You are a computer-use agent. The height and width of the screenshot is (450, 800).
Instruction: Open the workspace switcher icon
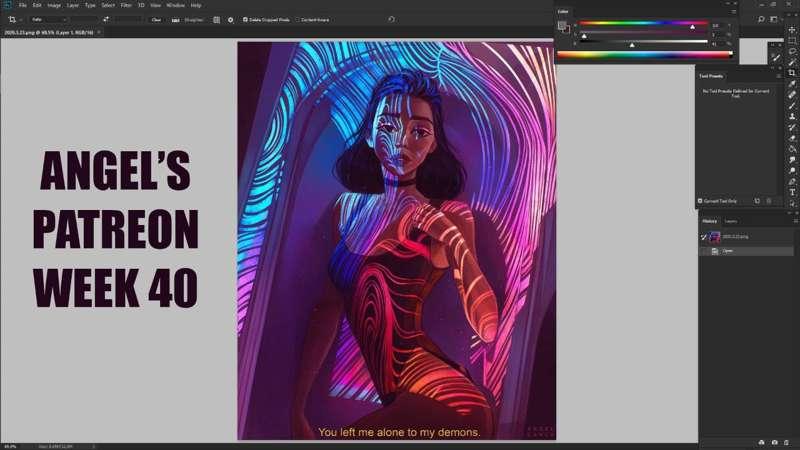[x=774, y=19]
